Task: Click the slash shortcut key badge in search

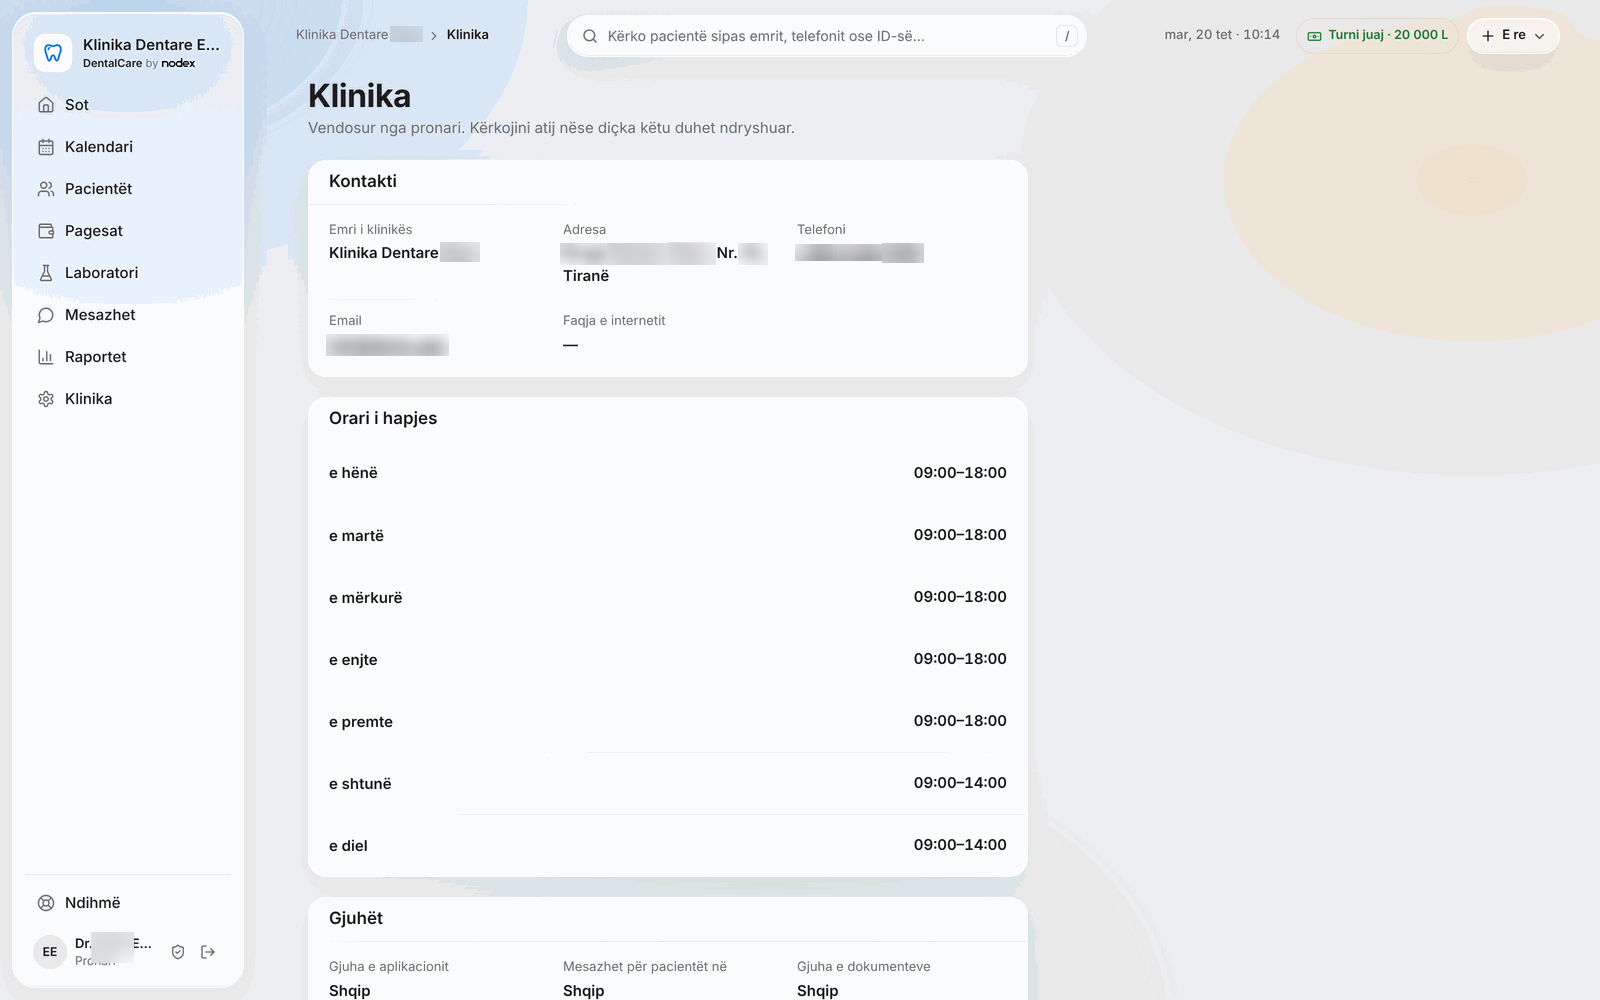Action: point(1067,36)
